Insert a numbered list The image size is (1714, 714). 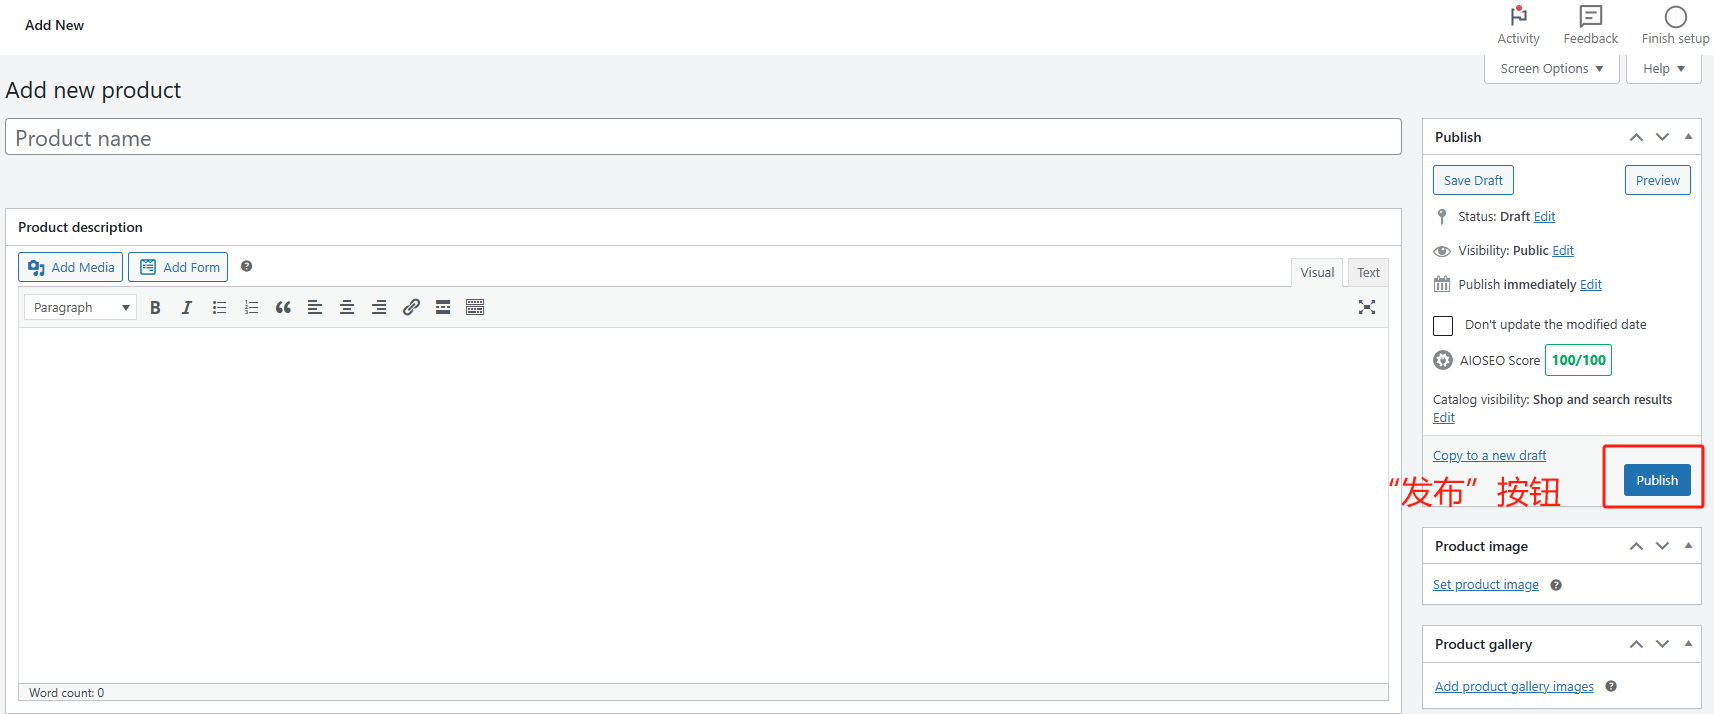(x=251, y=308)
